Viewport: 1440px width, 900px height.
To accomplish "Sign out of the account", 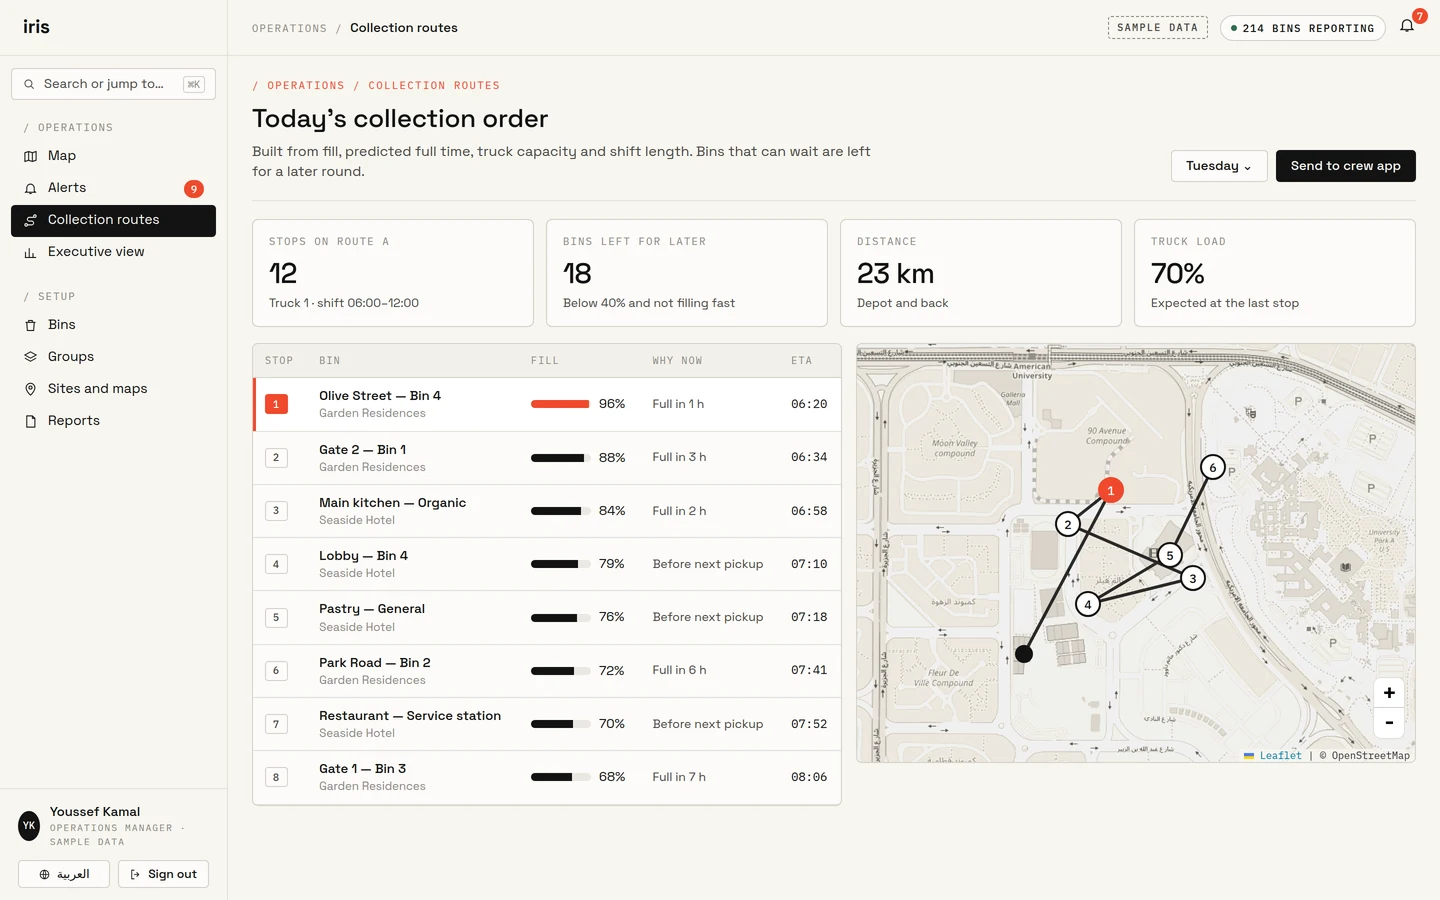I will (x=163, y=874).
